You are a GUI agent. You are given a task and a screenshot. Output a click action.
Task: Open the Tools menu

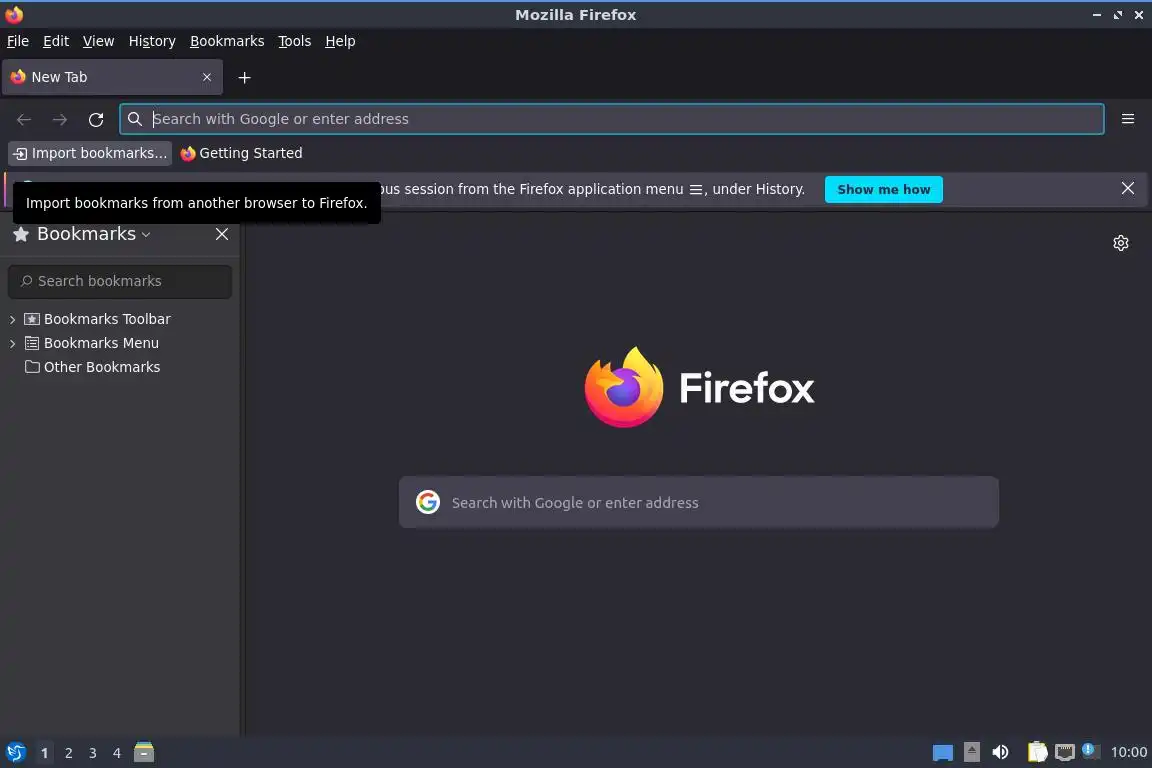[295, 41]
